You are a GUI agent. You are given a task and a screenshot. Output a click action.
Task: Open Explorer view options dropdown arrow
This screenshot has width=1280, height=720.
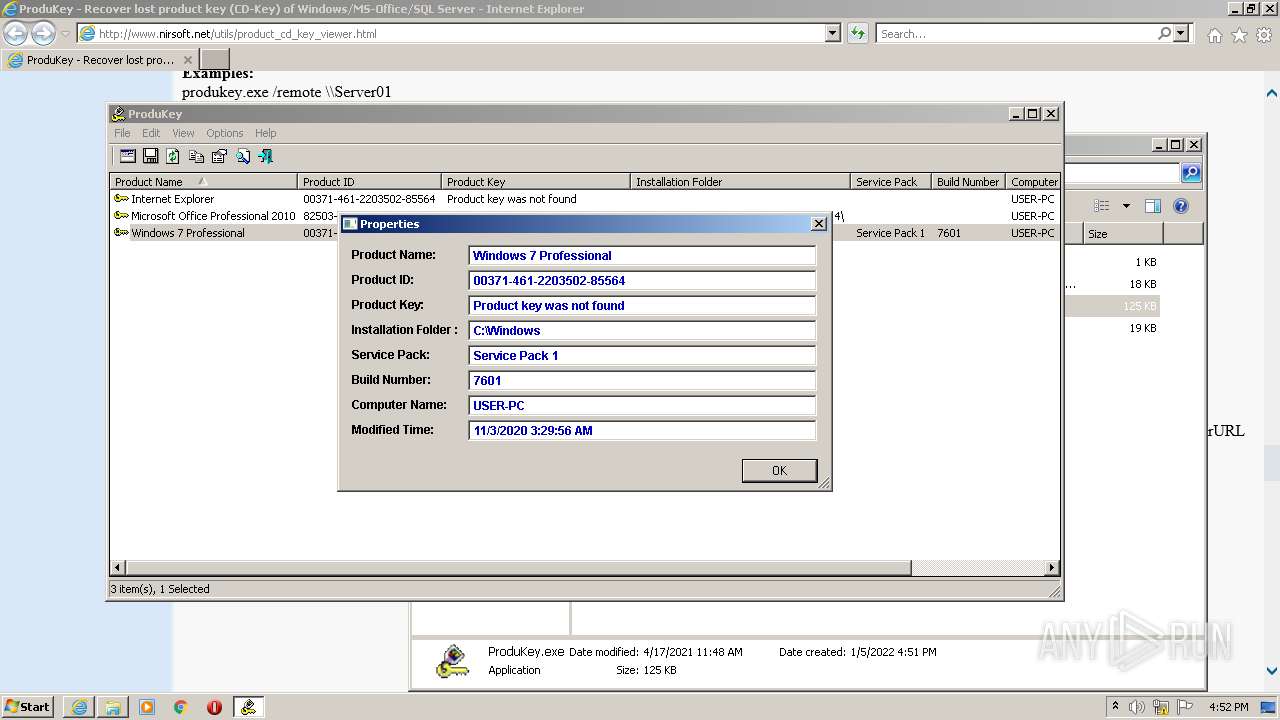click(x=1126, y=206)
